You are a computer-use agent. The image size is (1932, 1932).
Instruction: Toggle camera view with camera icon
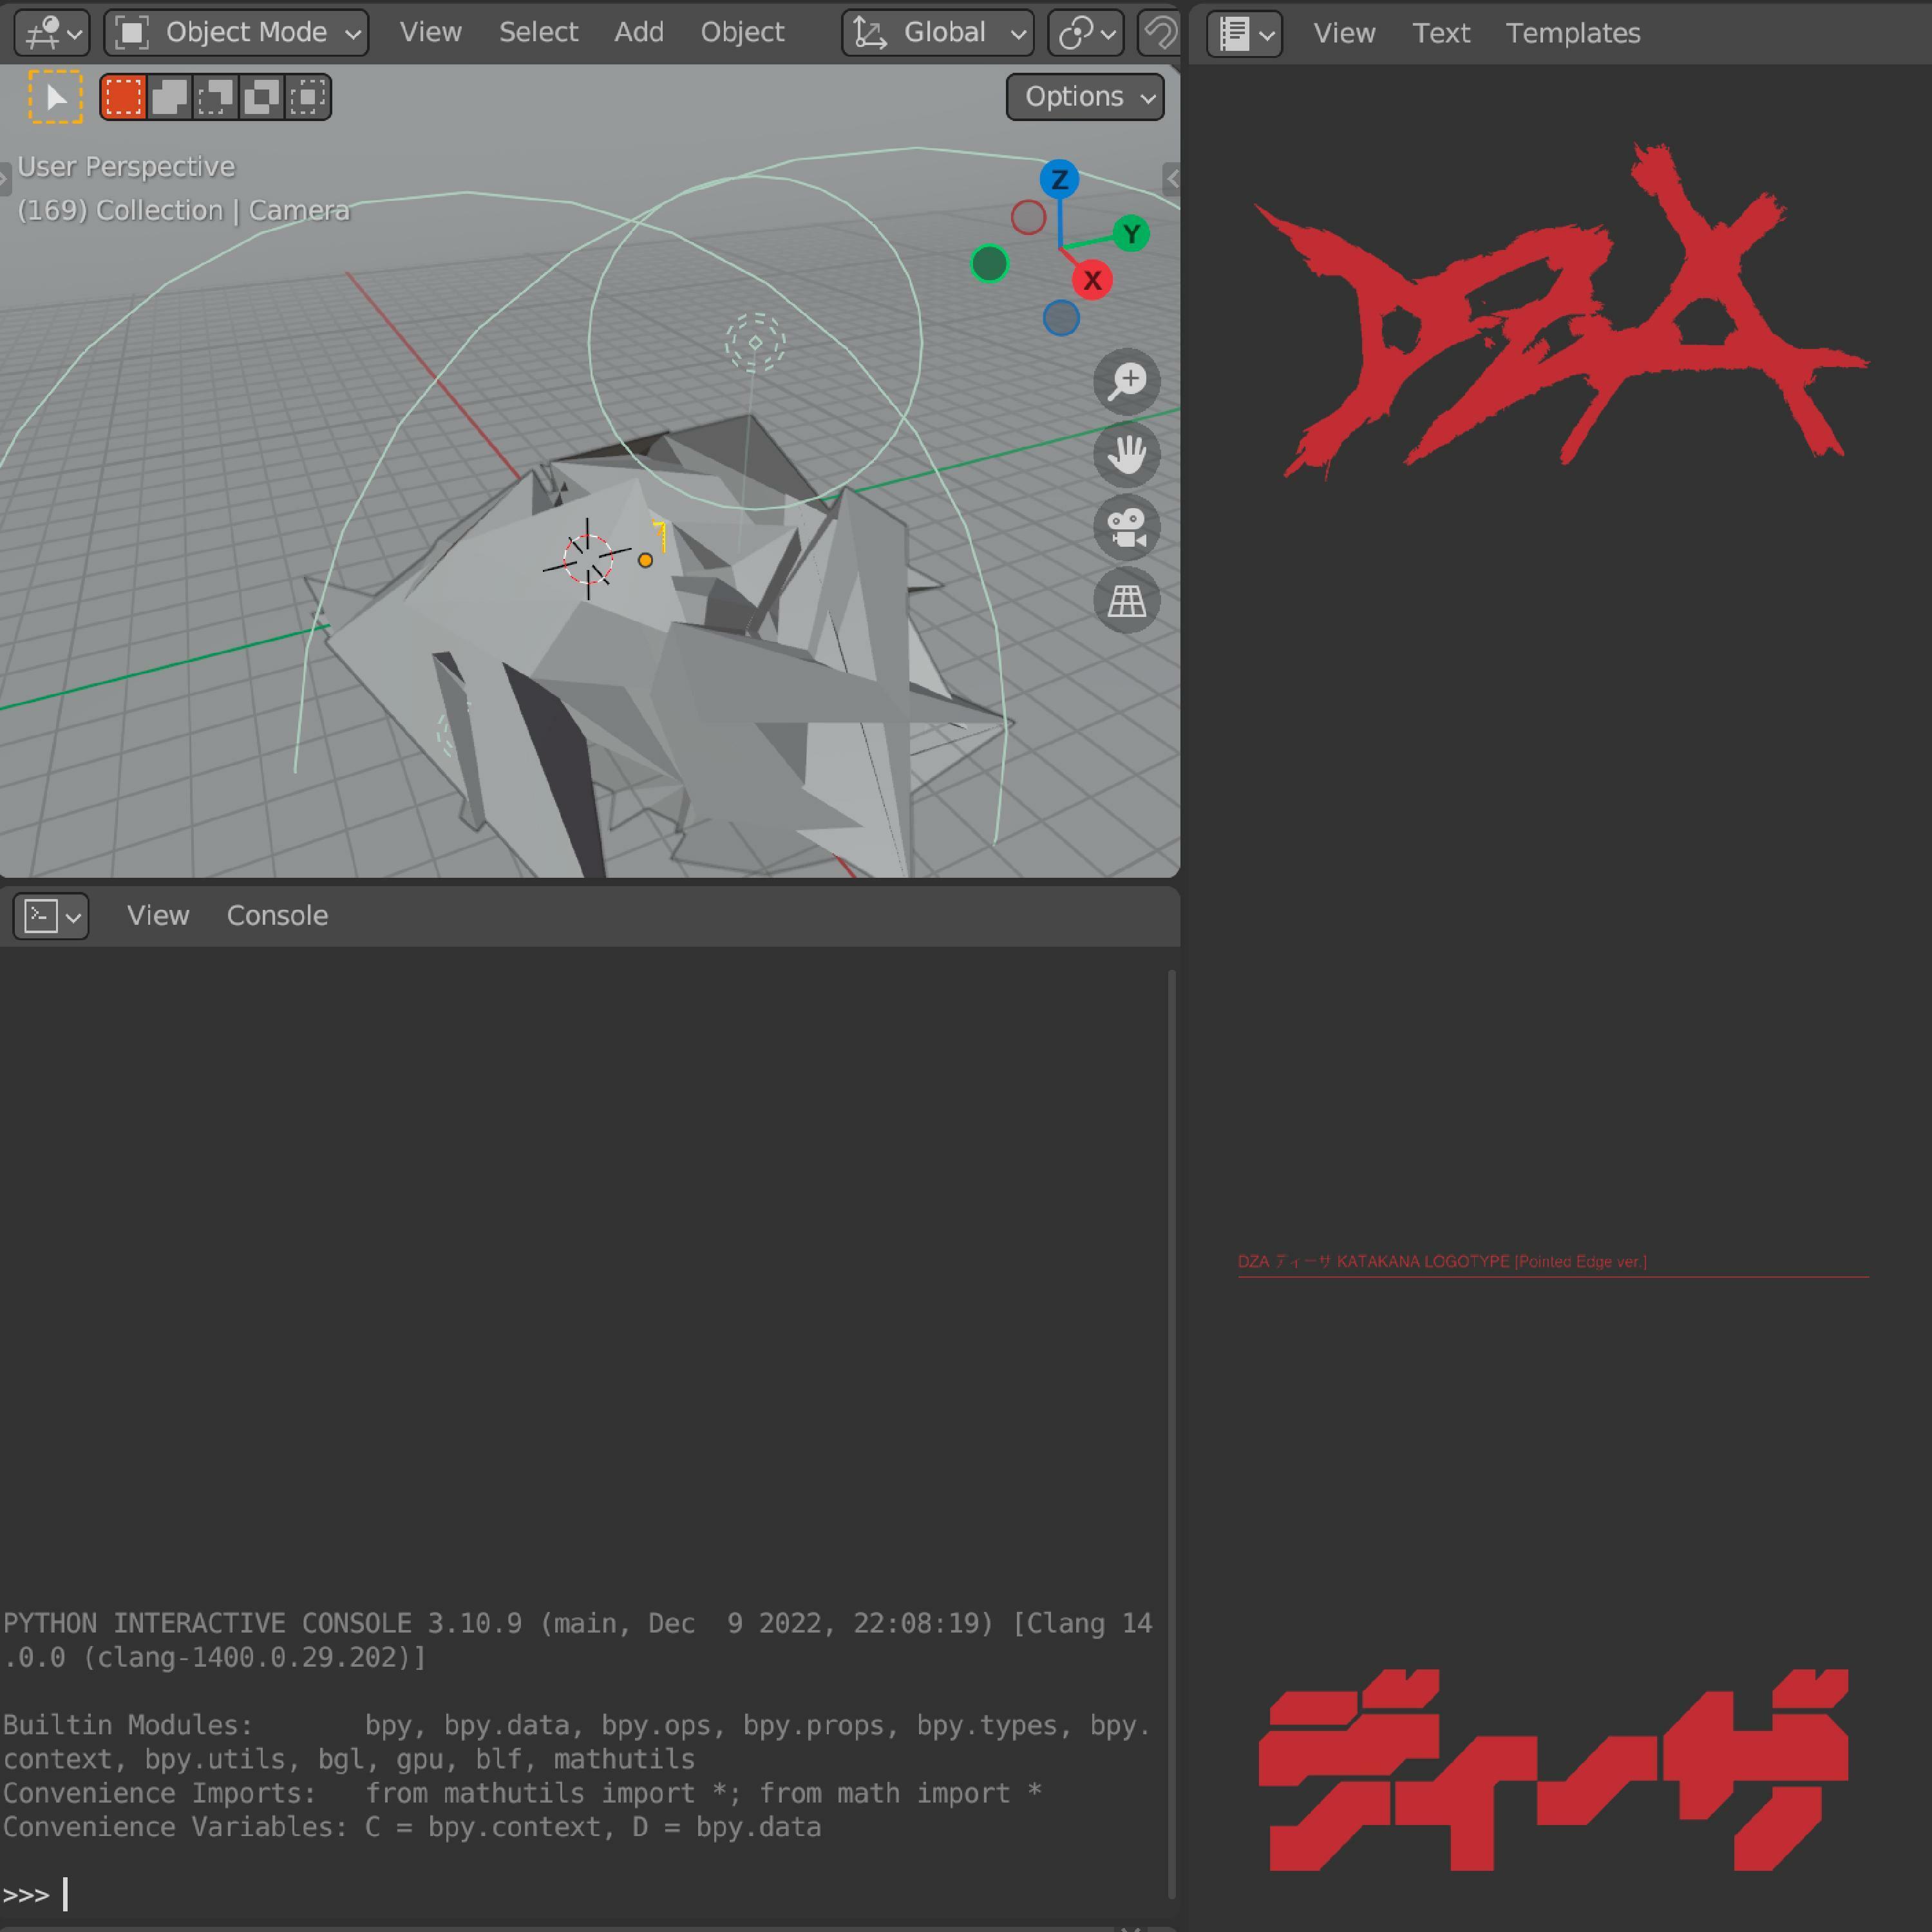point(1126,527)
